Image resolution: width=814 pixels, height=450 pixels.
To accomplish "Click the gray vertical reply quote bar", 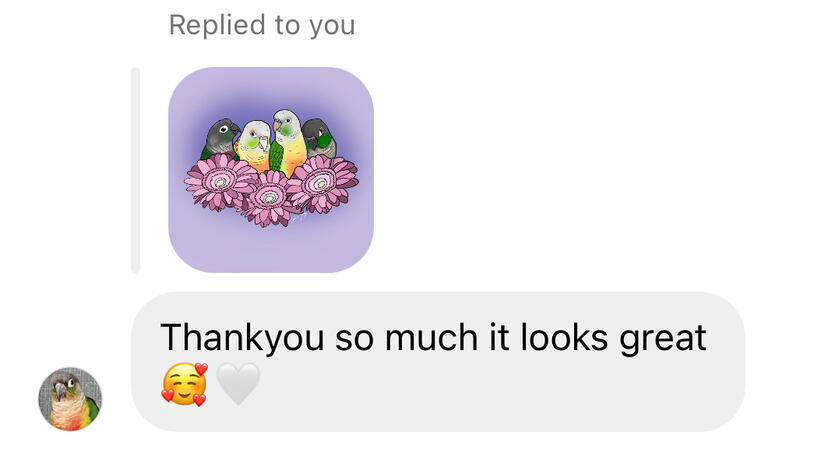I will 135,170.
